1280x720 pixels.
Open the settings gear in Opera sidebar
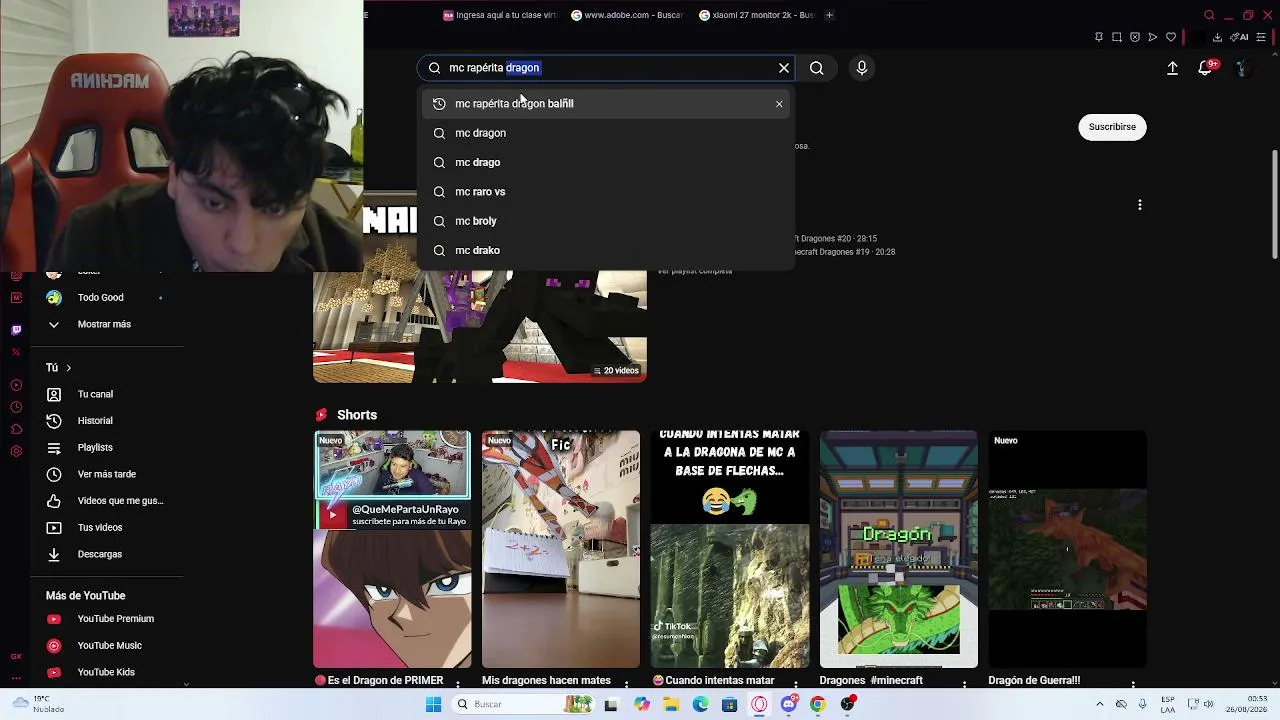[16, 451]
